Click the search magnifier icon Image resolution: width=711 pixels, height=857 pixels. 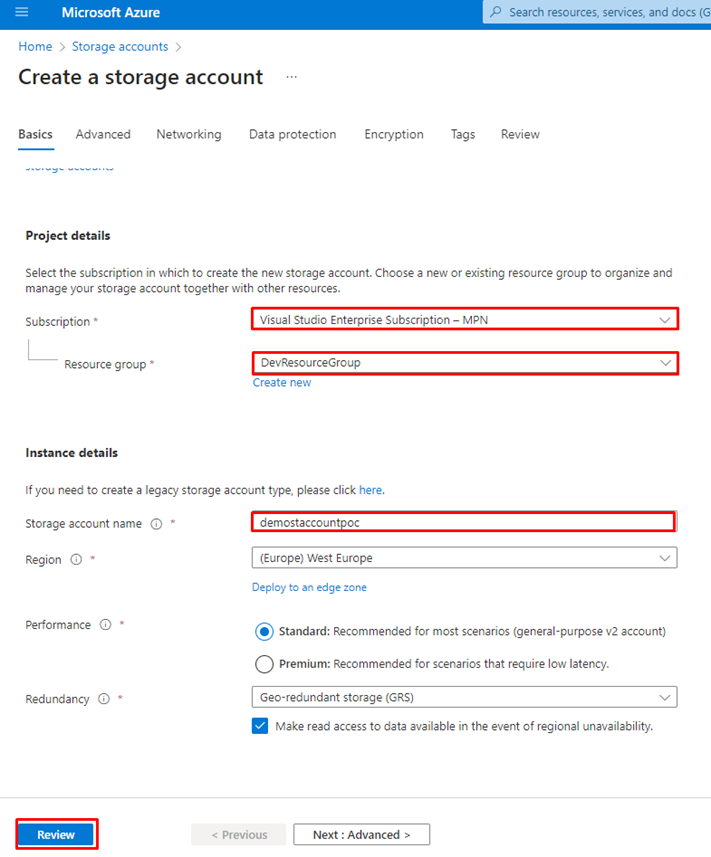click(495, 13)
